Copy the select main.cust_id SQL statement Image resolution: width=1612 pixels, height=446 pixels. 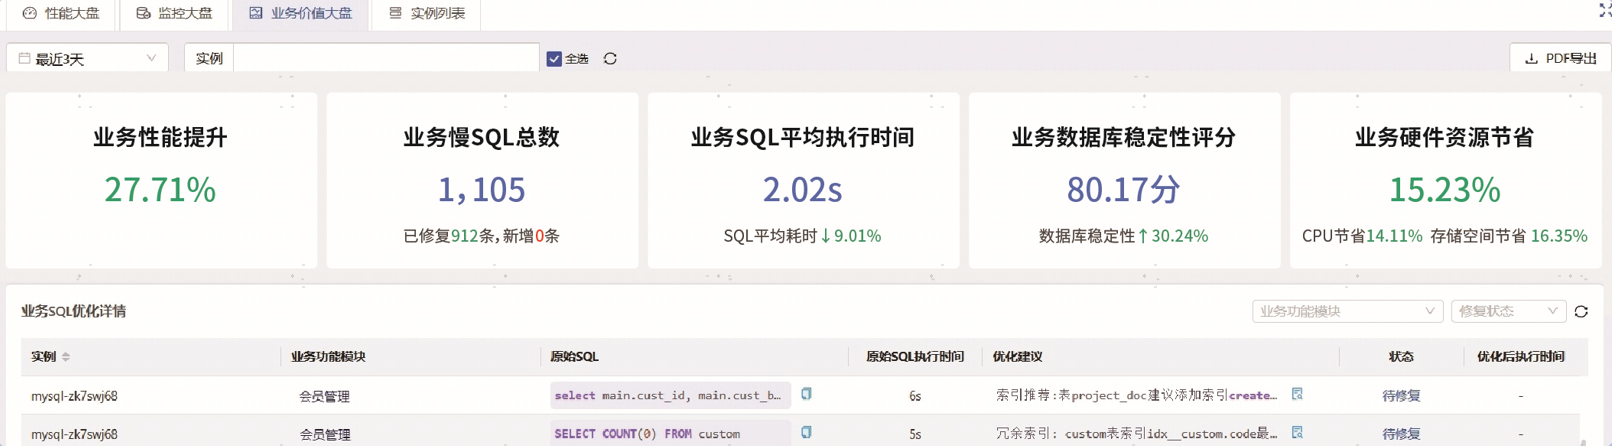click(x=806, y=395)
